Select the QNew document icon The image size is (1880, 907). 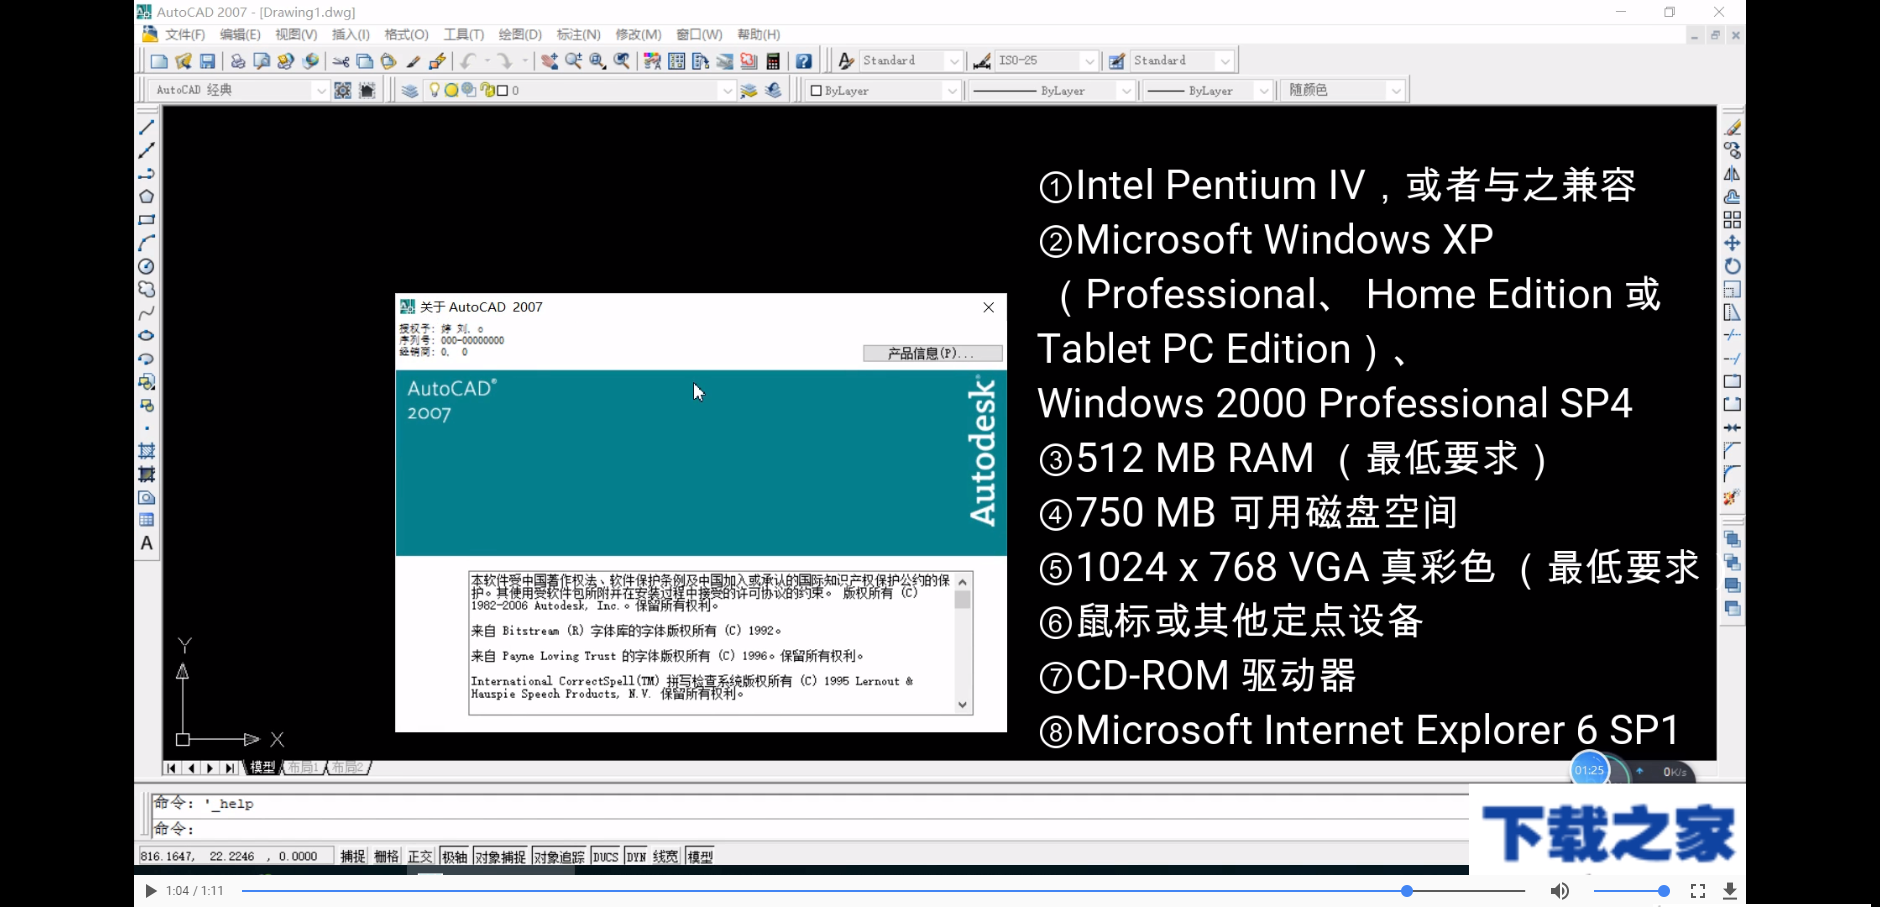click(160, 60)
